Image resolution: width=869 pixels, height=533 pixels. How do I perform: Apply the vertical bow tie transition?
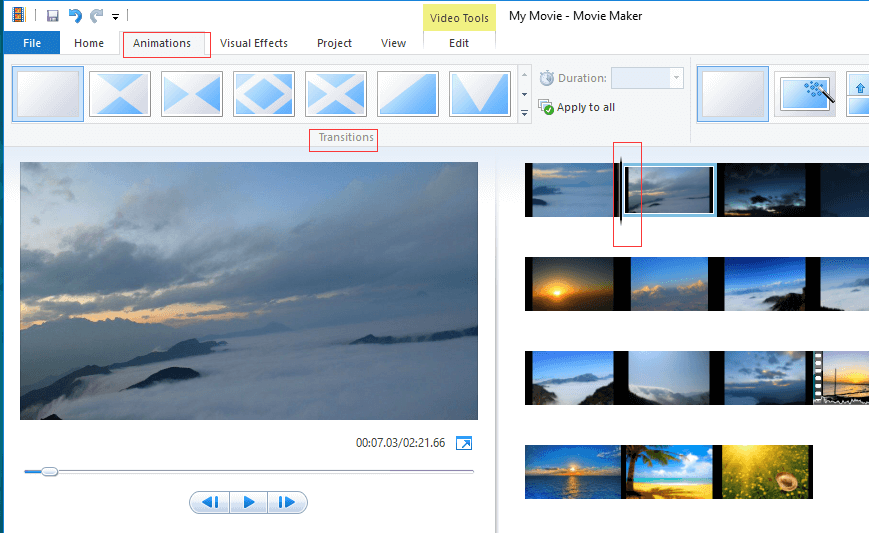120,94
